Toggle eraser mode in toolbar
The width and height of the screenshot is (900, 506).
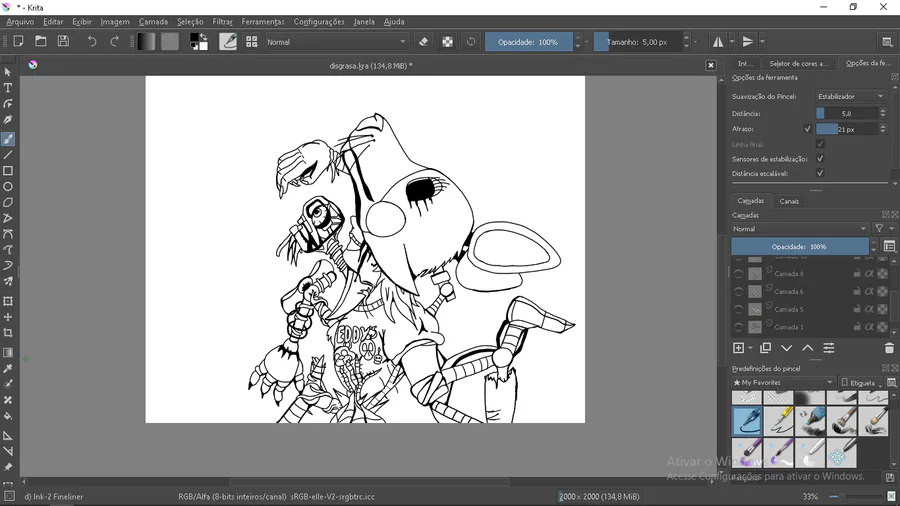coord(424,41)
